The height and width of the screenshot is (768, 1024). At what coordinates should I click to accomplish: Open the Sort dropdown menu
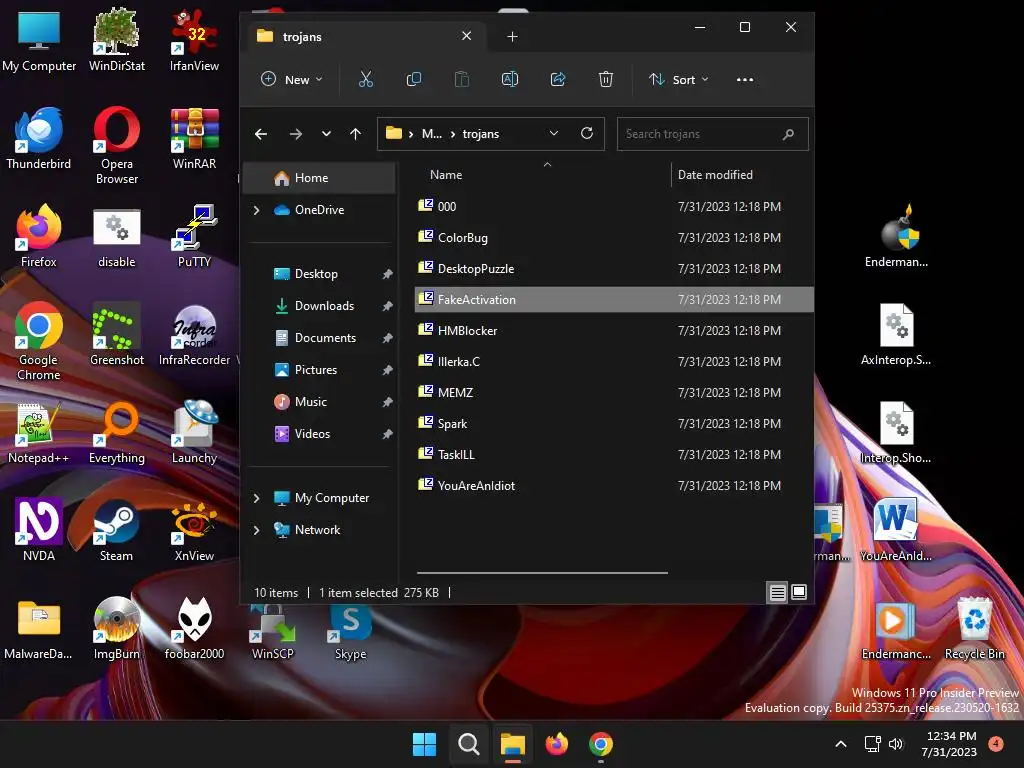tap(679, 80)
